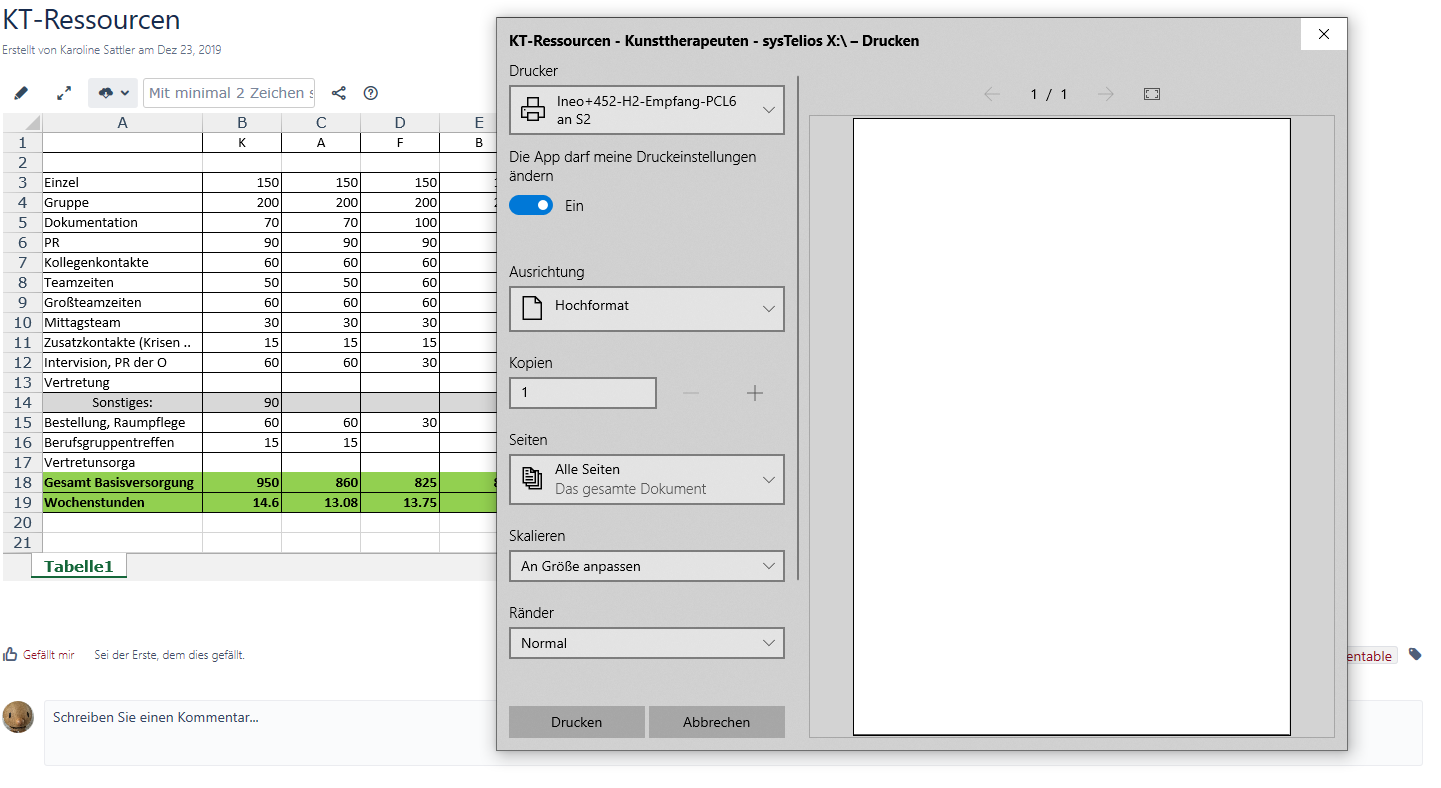Click the fit-to-page icon in print preview
This screenshot has width=1441, height=788.
pos(1151,93)
